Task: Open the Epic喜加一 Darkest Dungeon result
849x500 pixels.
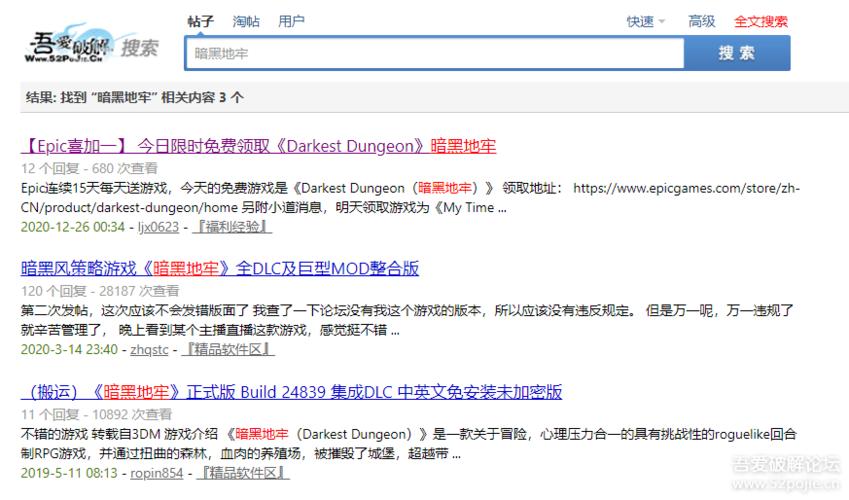Action: (259, 146)
